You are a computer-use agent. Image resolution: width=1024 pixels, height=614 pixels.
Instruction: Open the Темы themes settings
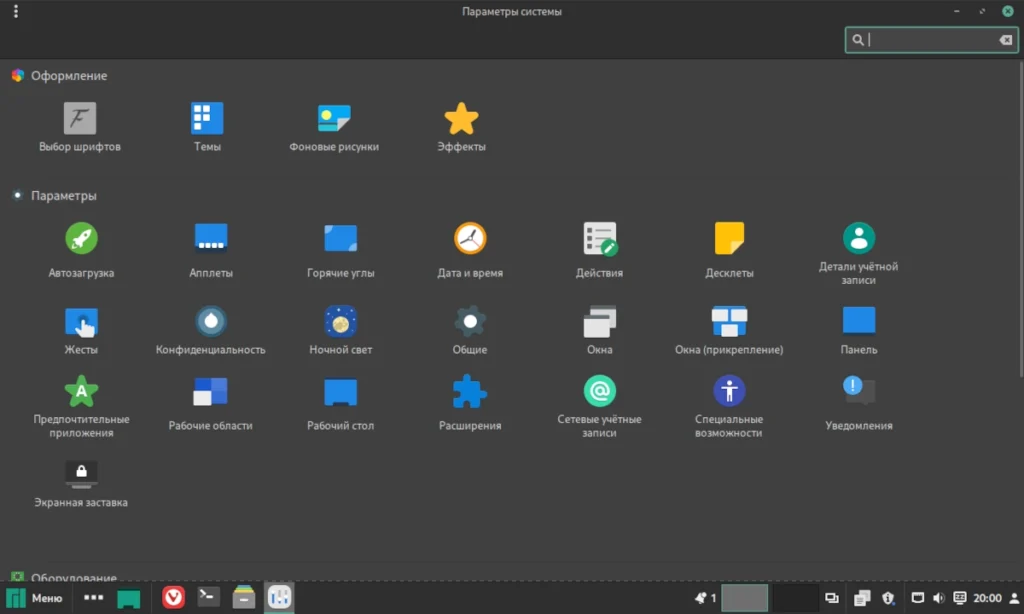[x=207, y=127]
